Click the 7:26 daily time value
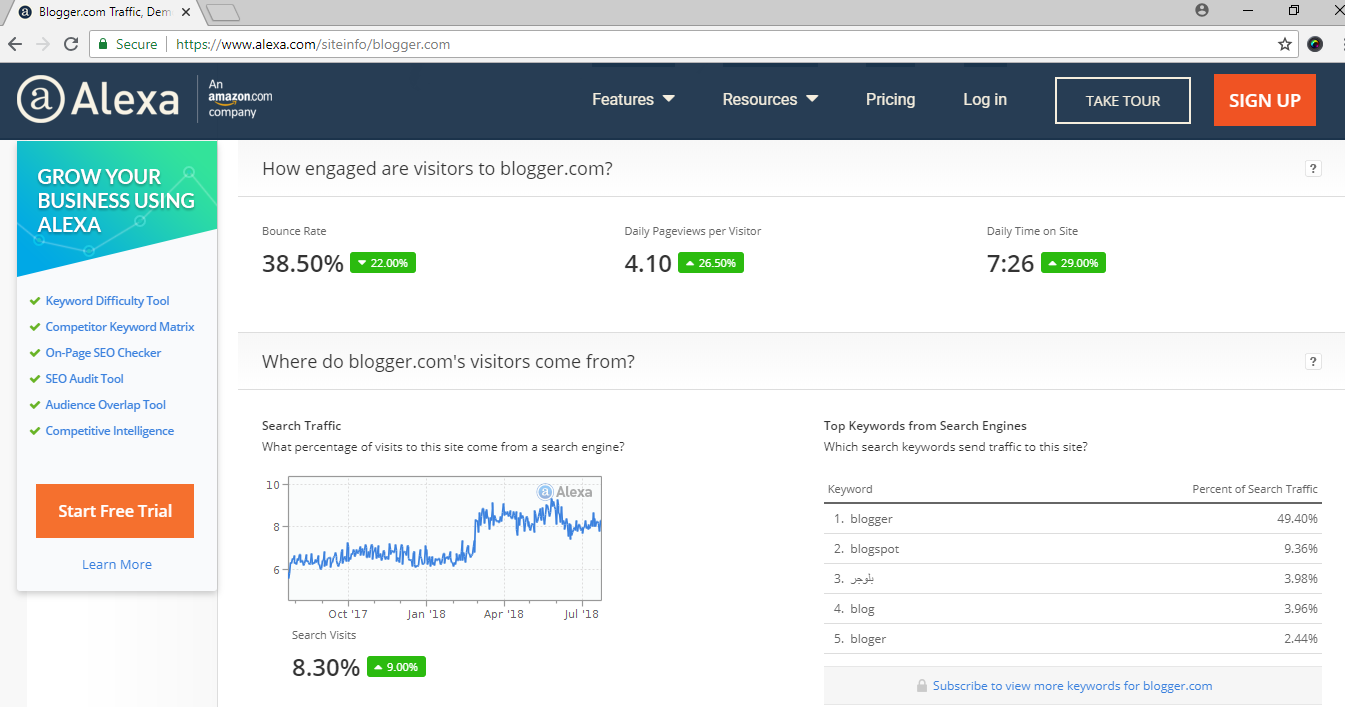 [1010, 264]
